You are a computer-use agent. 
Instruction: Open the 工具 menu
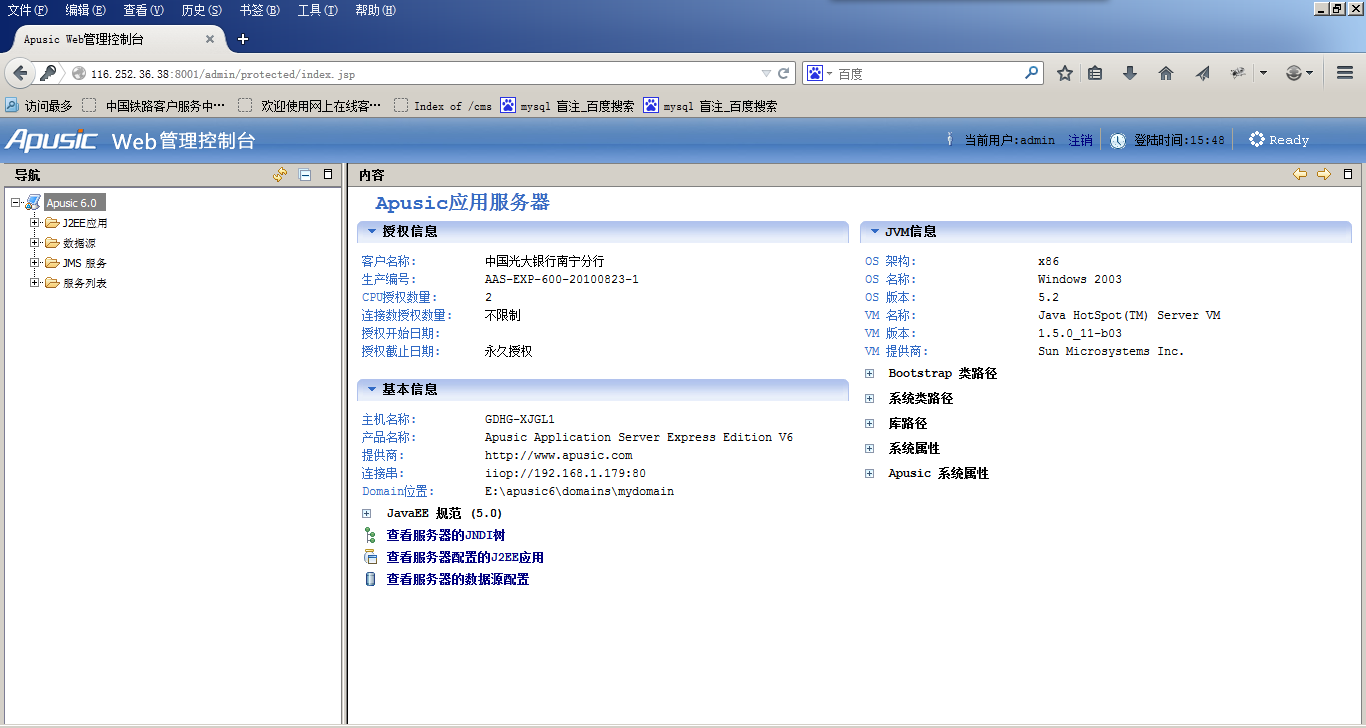point(317,10)
